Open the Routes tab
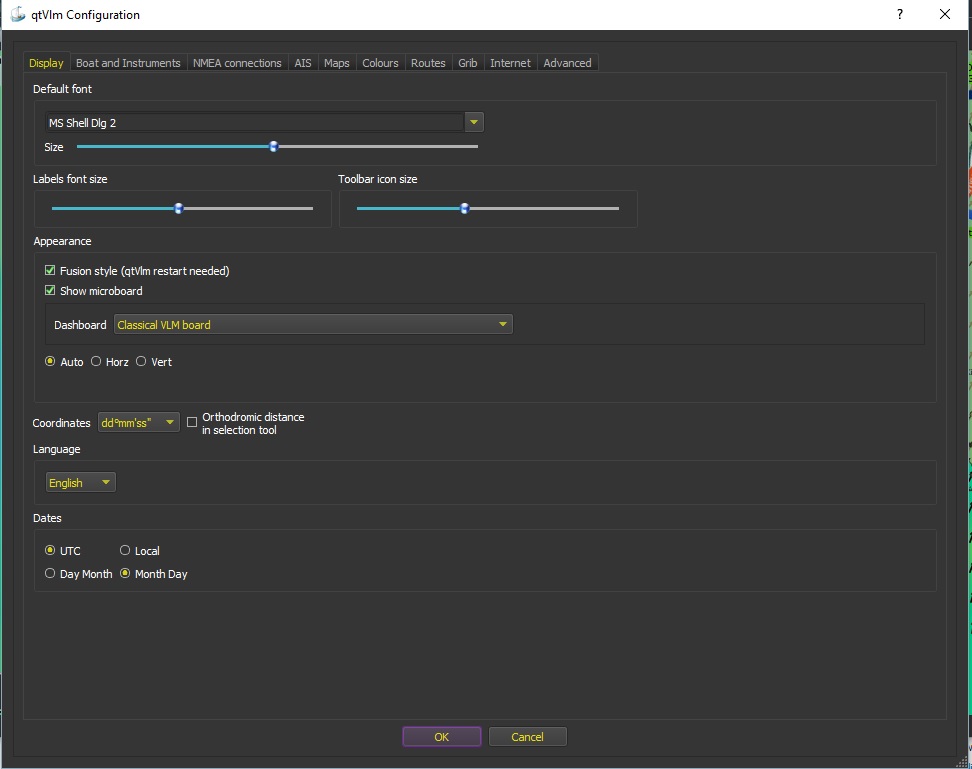 (428, 63)
